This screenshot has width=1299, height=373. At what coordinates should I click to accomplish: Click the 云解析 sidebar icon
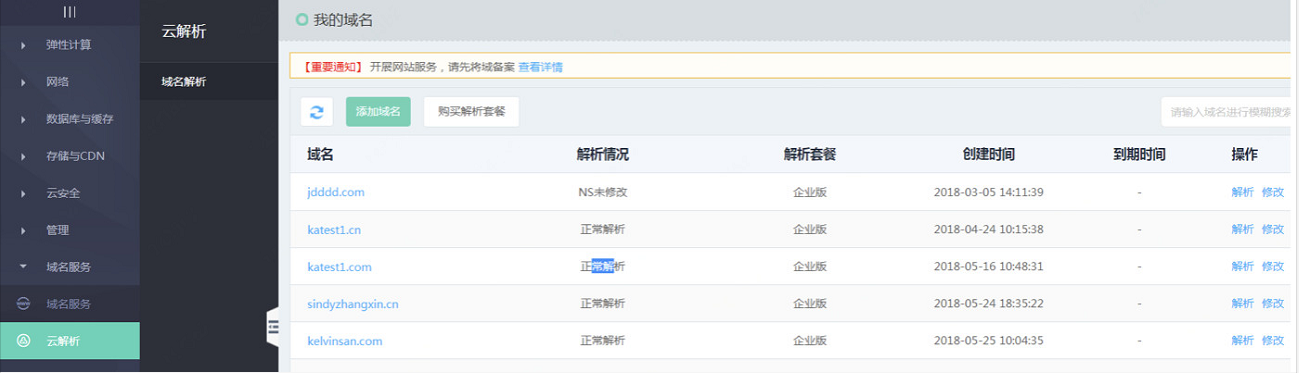click(24, 341)
